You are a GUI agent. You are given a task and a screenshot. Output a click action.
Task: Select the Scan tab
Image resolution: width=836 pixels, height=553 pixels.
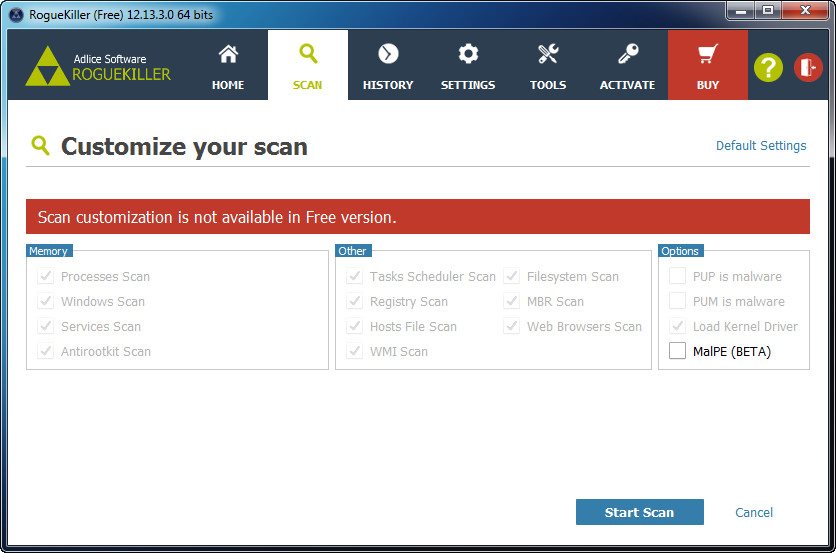pyautogui.click(x=308, y=65)
